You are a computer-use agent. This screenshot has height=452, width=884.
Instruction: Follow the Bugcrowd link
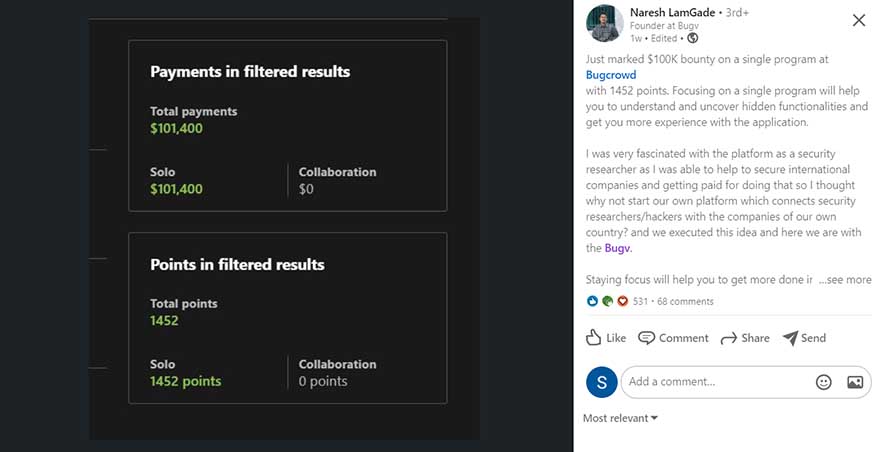pyautogui.click(x=612, y=75)
